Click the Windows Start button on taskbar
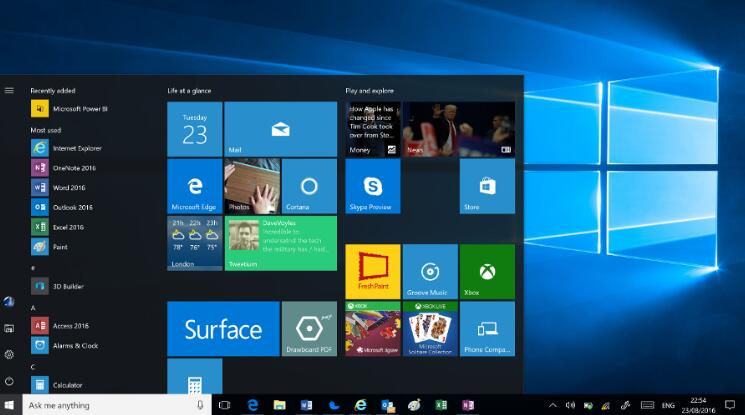 (9, 405)
